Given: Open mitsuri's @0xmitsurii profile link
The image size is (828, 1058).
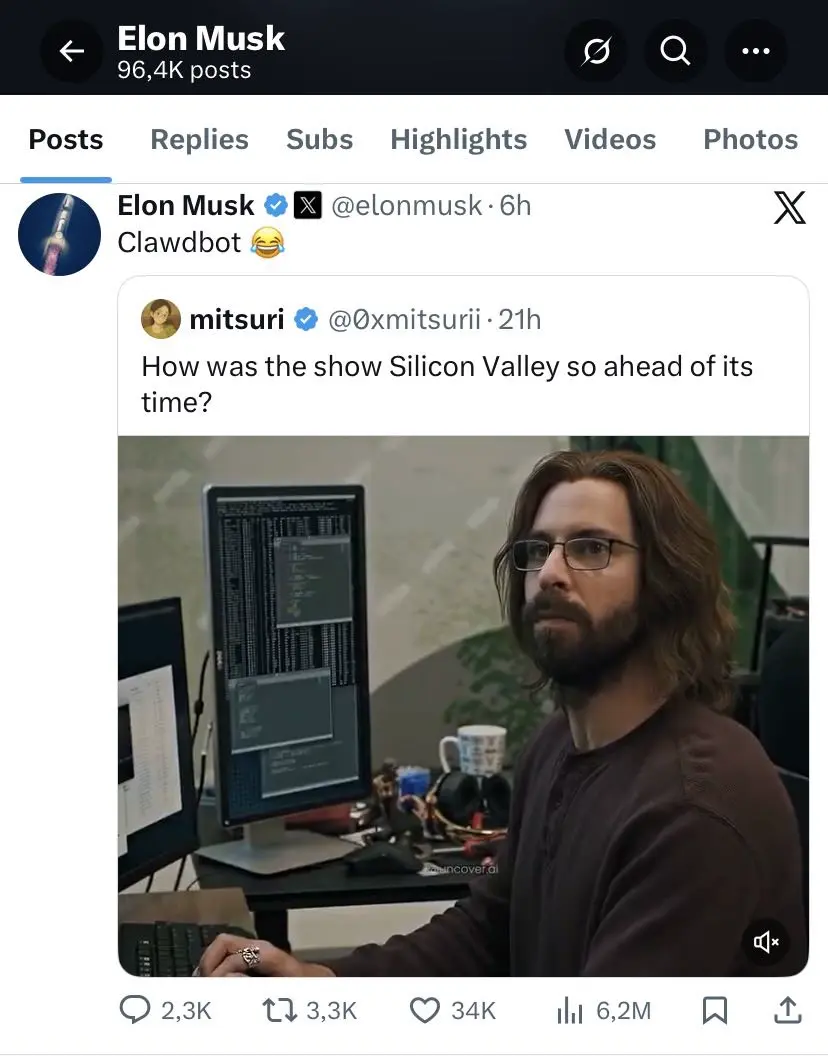Looking at the screenshot, I should (404, 319).
